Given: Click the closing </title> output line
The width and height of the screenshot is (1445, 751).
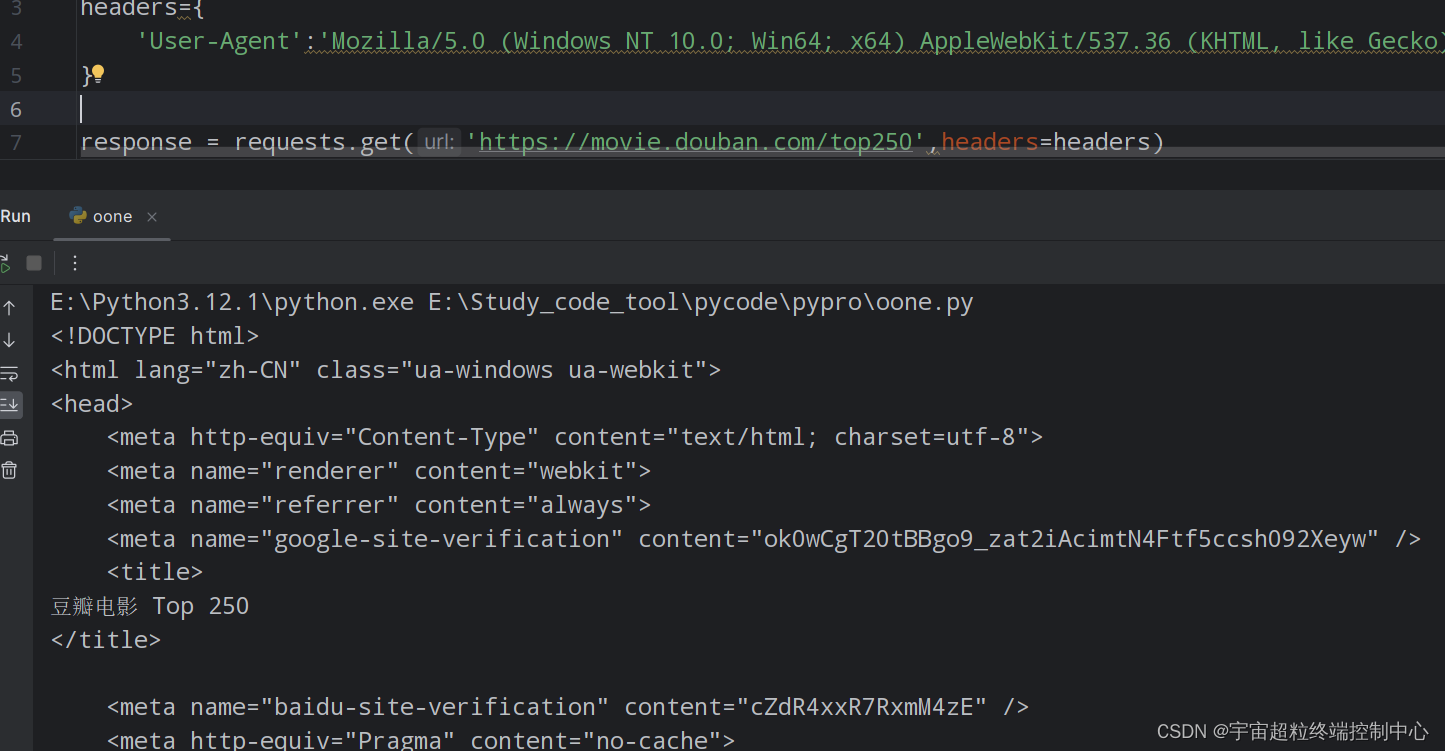Looking at the screenshot, I should click(x=106, y=640).
